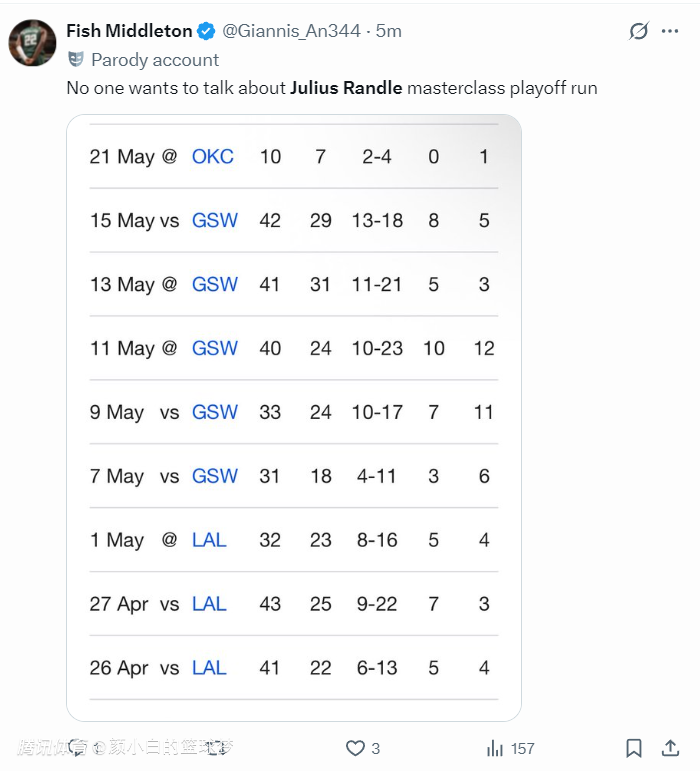Click GSW link in the 15 May row
700x771 pixels.
215,221
